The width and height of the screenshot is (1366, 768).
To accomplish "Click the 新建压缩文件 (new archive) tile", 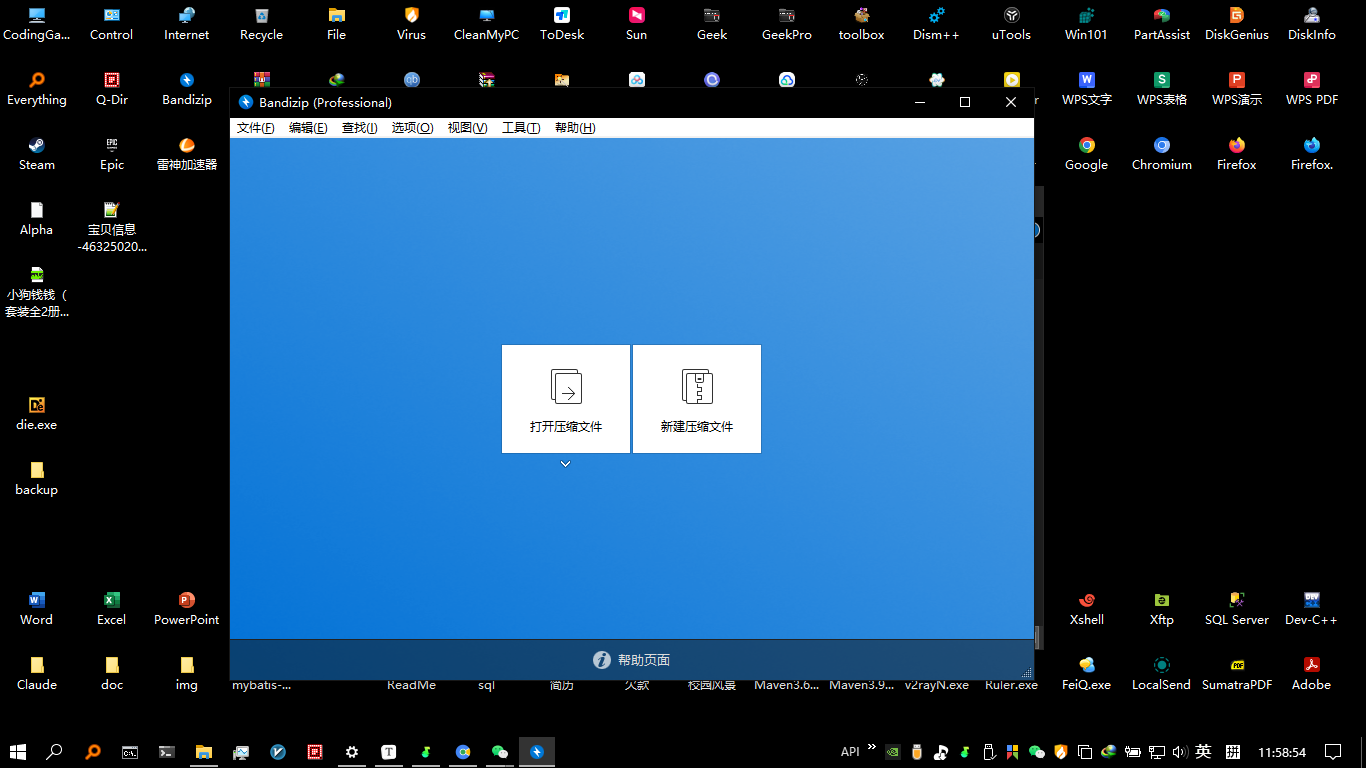I will tap(697, 399).
